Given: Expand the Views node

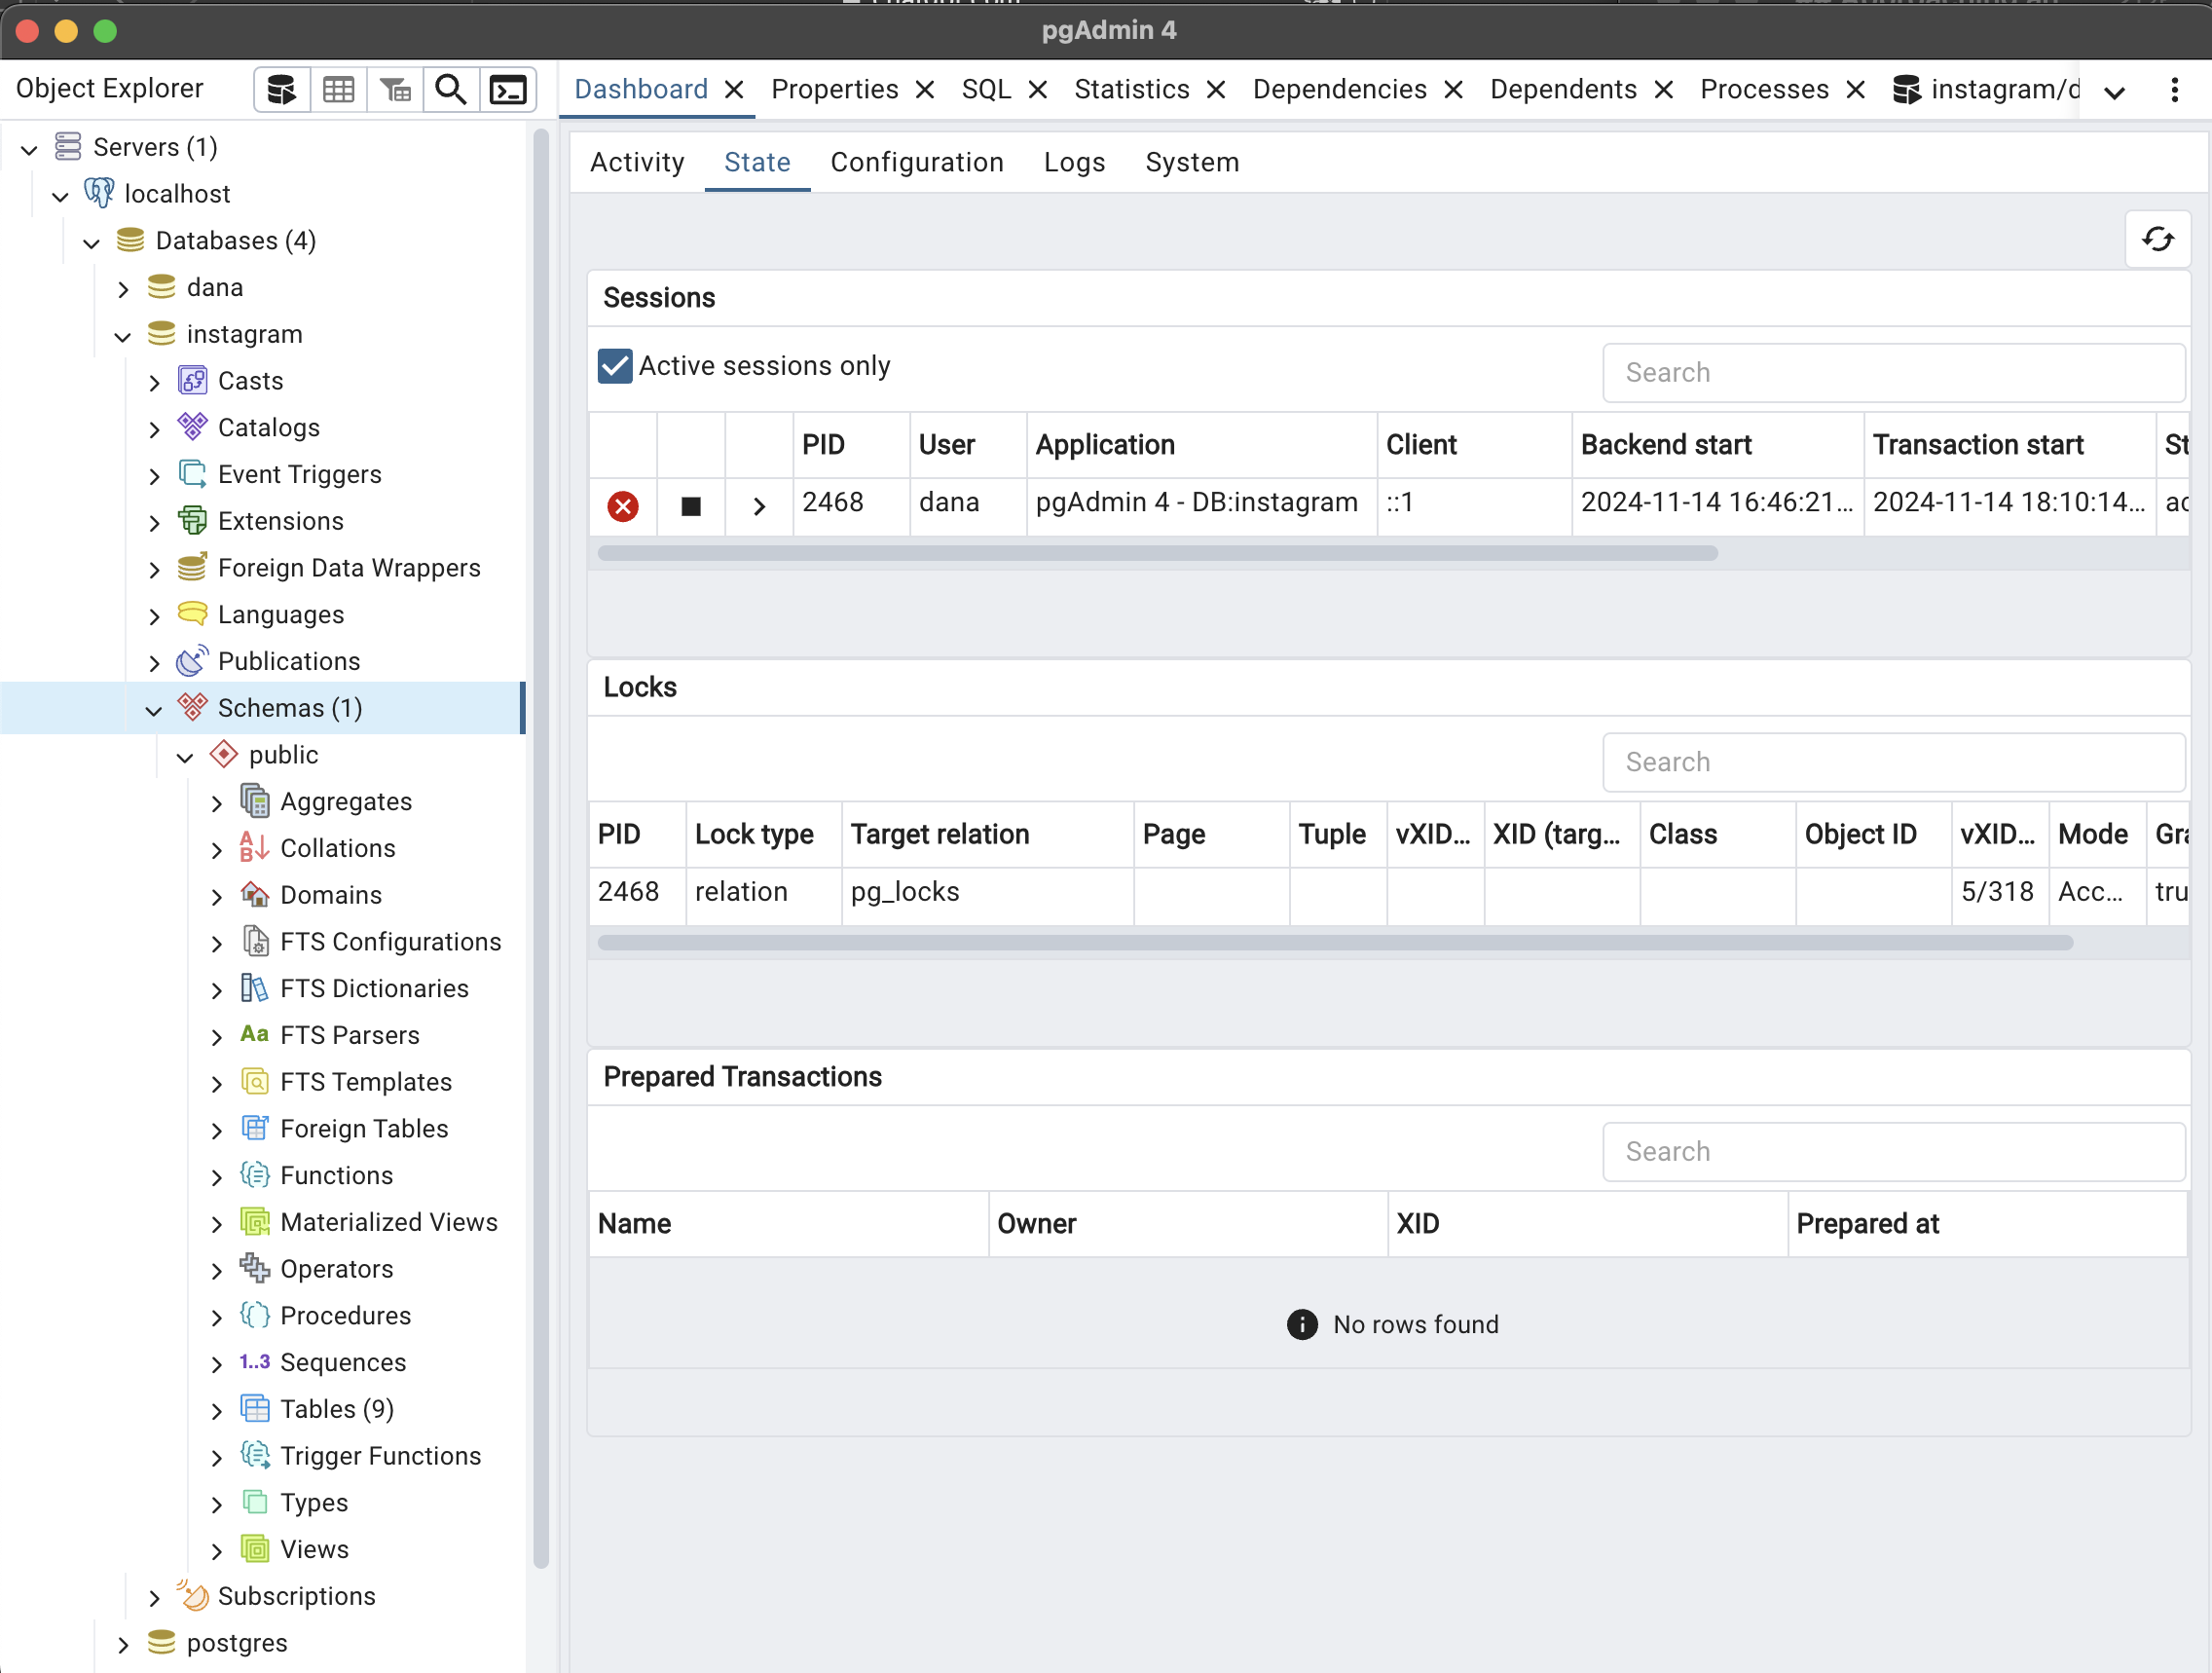Looking at the screenshot, I should click(216, 1551).
